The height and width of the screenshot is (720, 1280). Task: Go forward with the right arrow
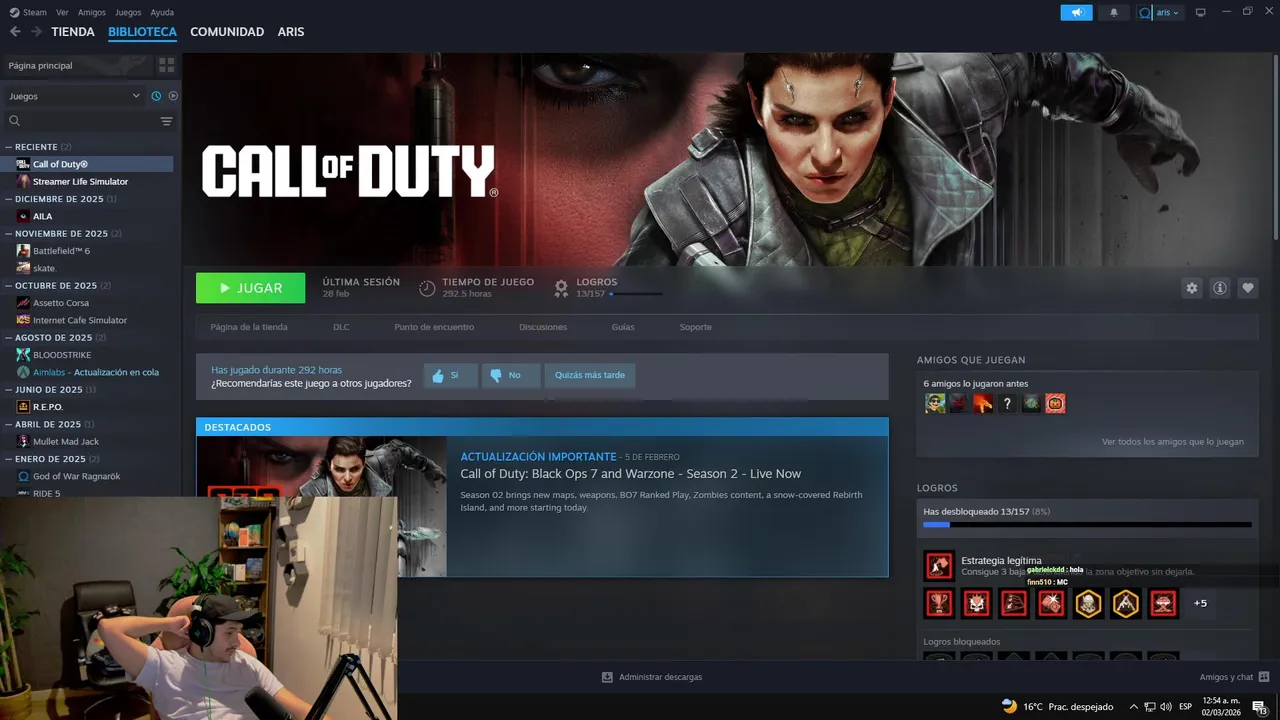coord(36,32)
